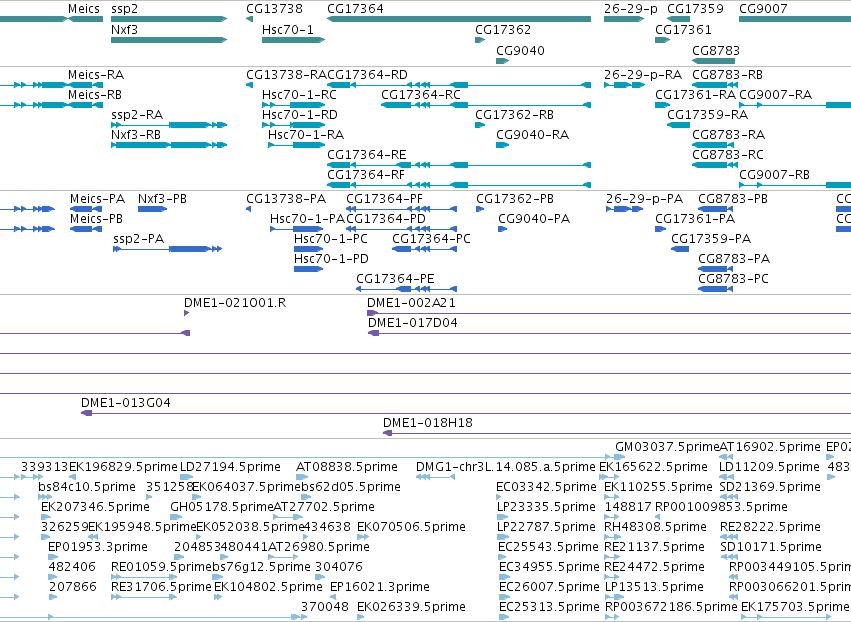
Task: Select the Hsc70-1 gene label
Action: (288, 29)
